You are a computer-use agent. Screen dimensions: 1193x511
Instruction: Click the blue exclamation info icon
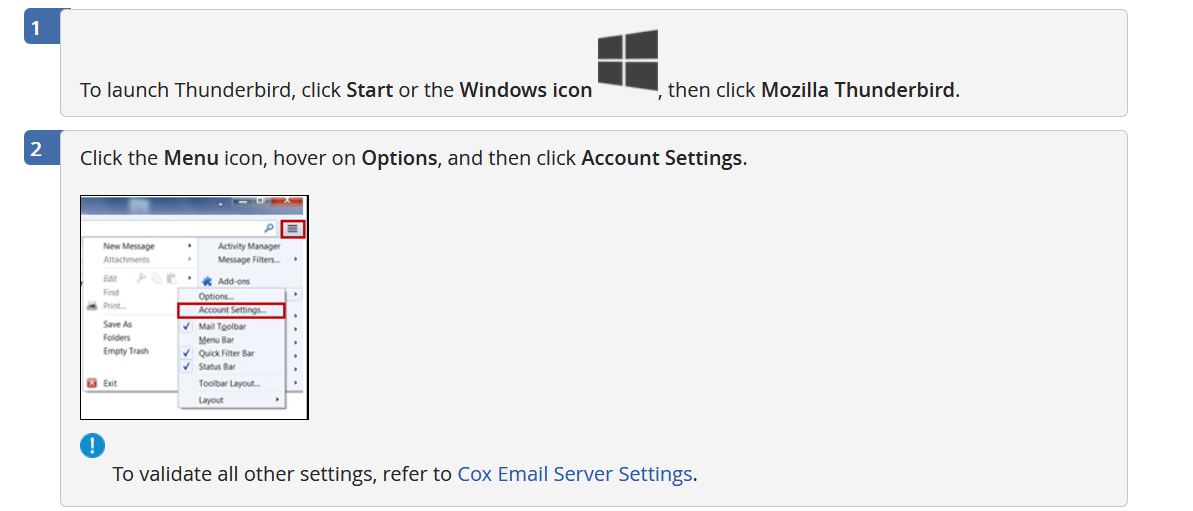93,446
